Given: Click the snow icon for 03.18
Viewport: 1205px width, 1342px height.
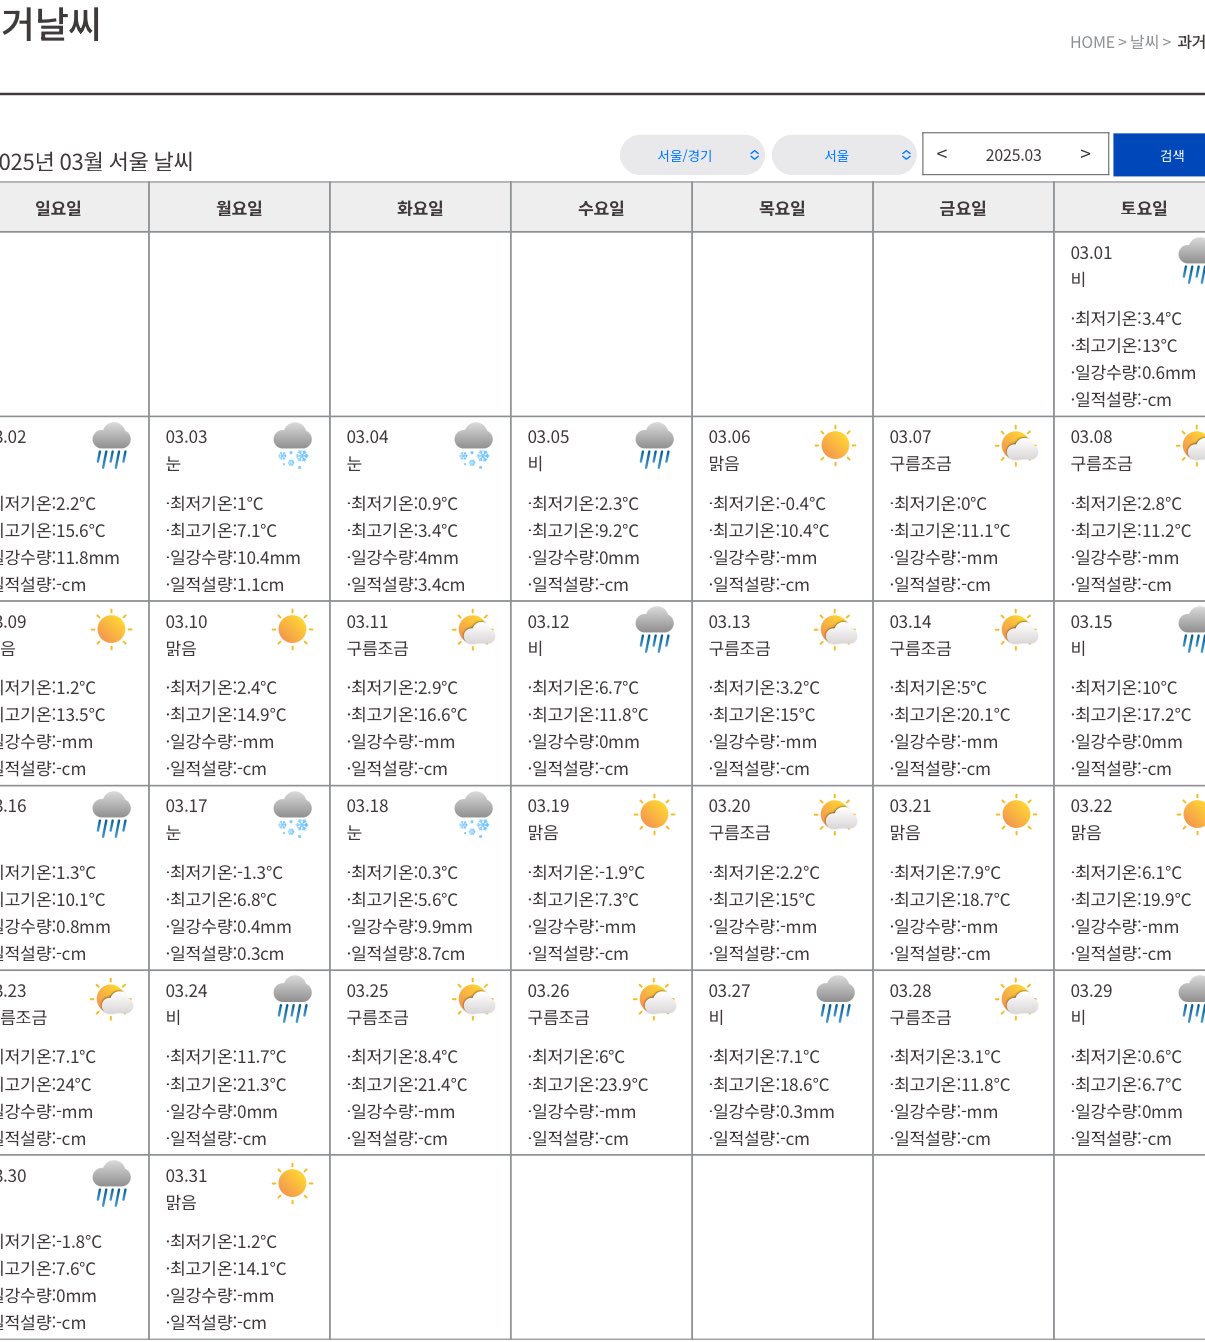Looking at the screenshot, I should [x=473, y=814].
